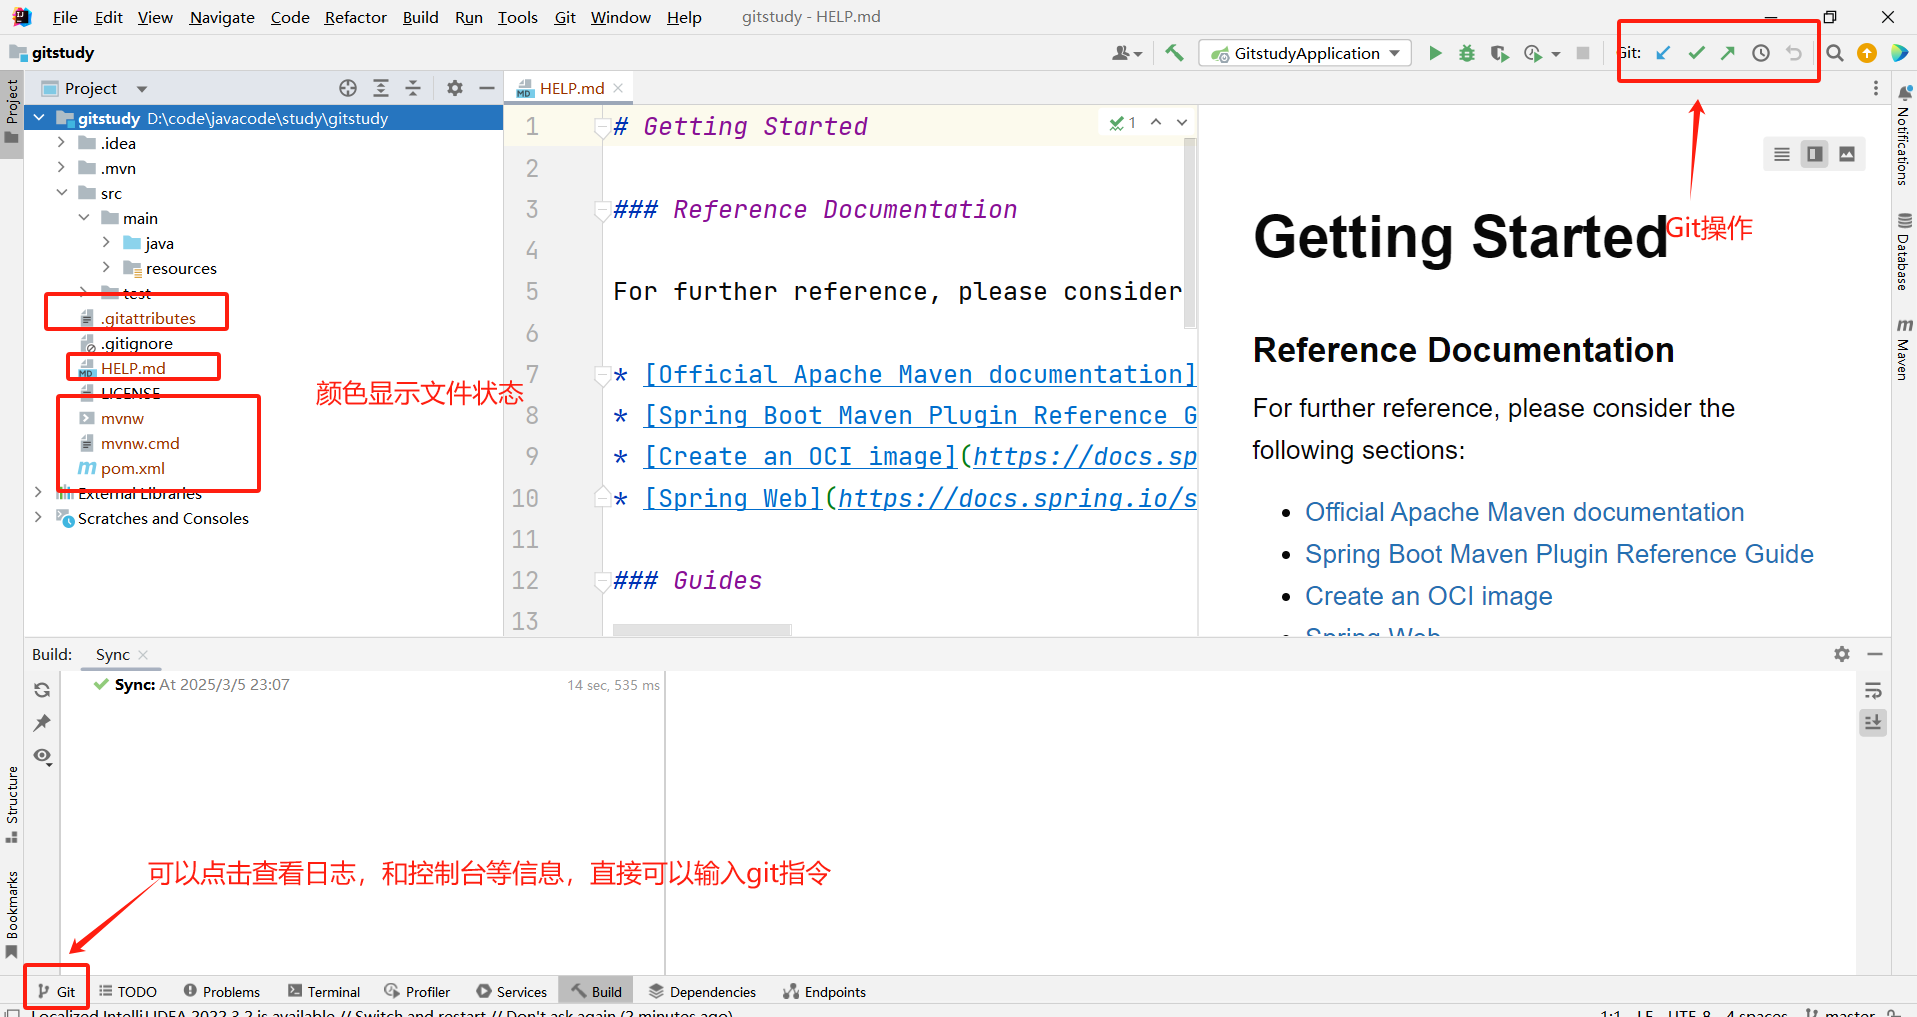Open the user account dropdown
1917x1017 pixels.
pyautogui.click(x=1127, y=53)
